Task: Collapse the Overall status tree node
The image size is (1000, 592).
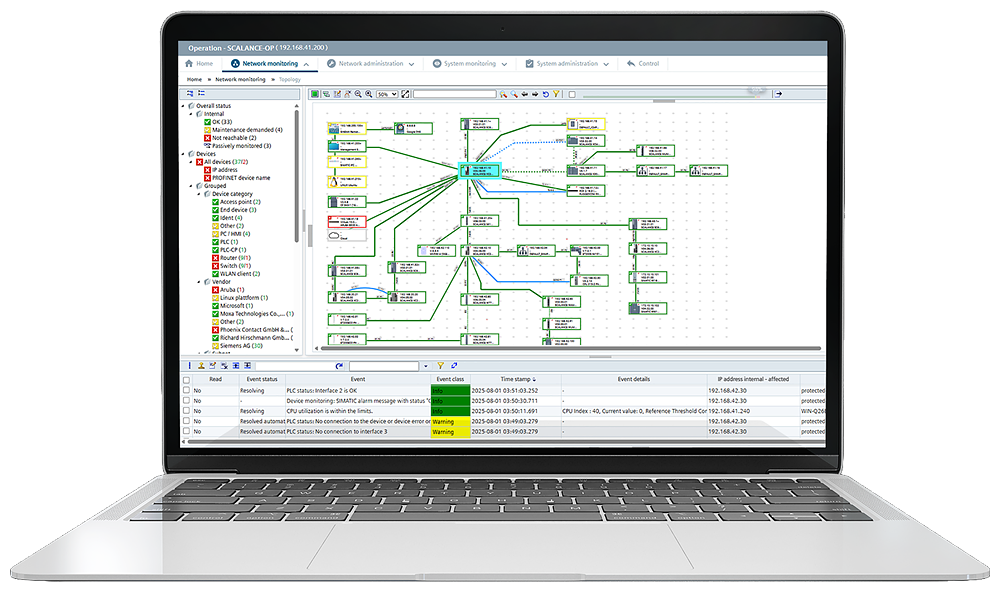Action: (184, 106)
